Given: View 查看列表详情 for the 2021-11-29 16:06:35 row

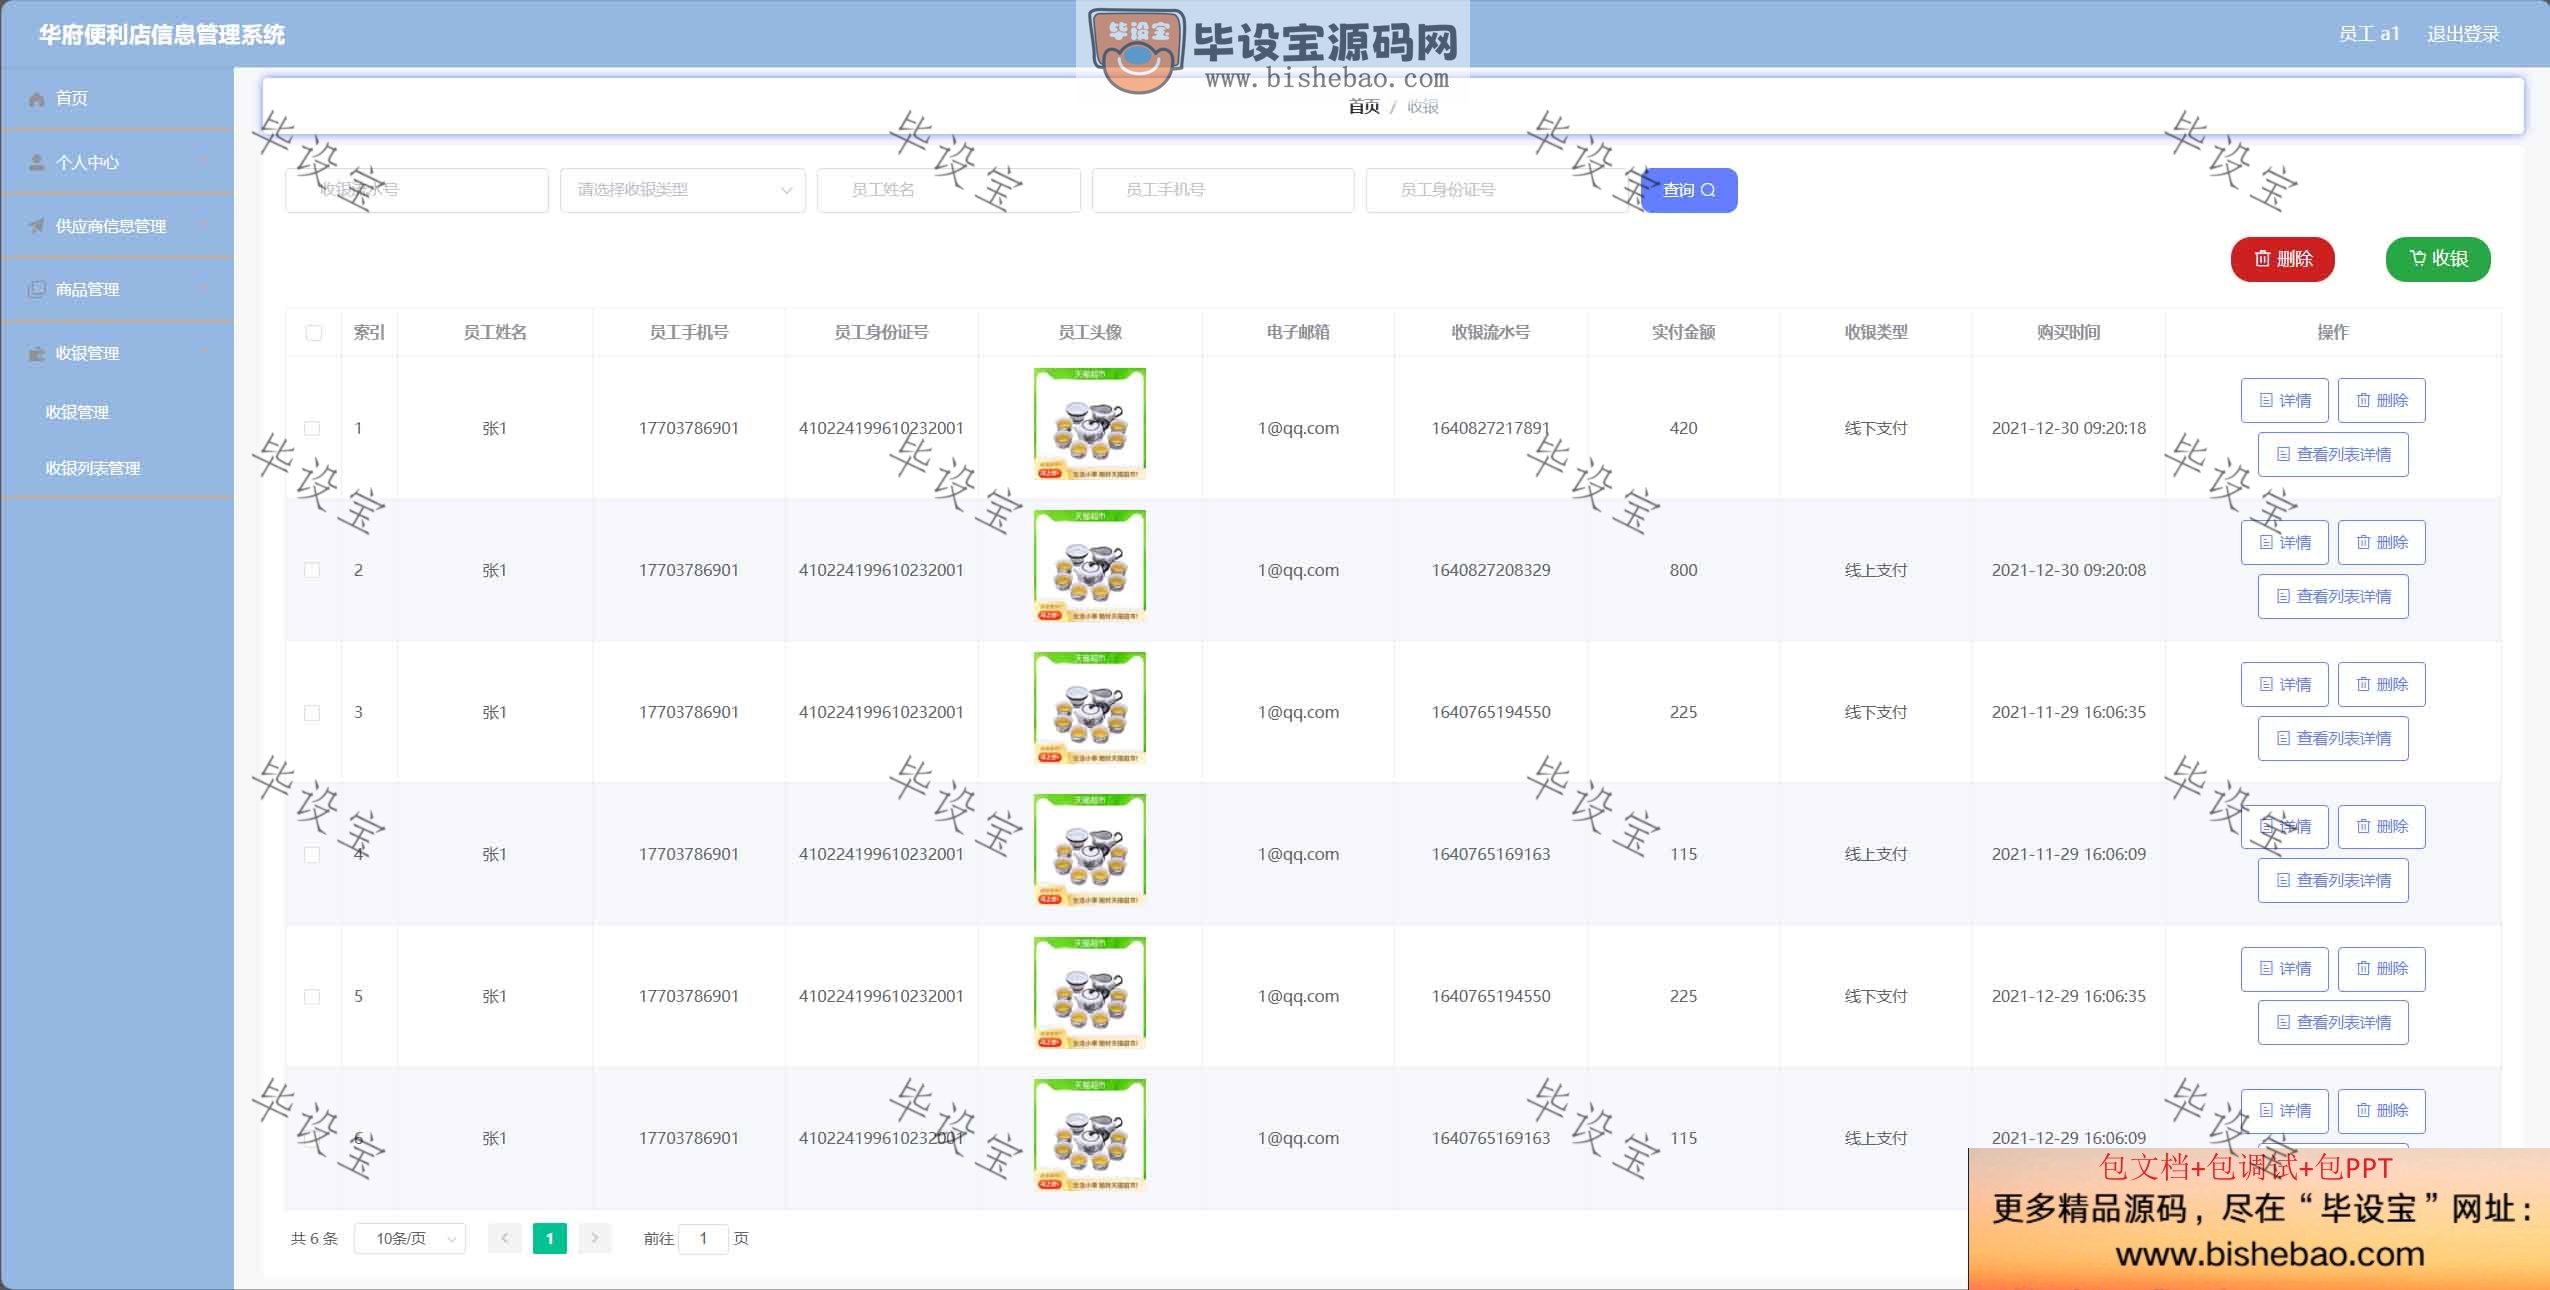Looking at the screenshot, I should (x=2333, y=738).
